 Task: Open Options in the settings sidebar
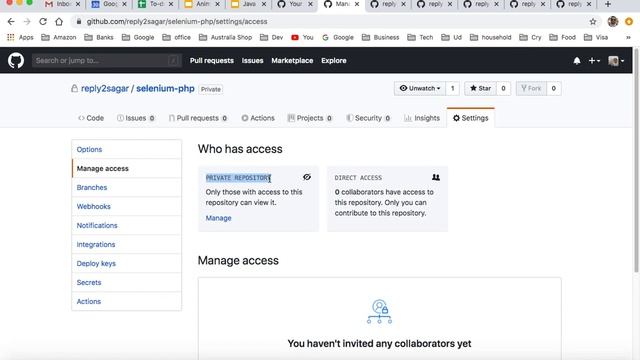(127, 149)
